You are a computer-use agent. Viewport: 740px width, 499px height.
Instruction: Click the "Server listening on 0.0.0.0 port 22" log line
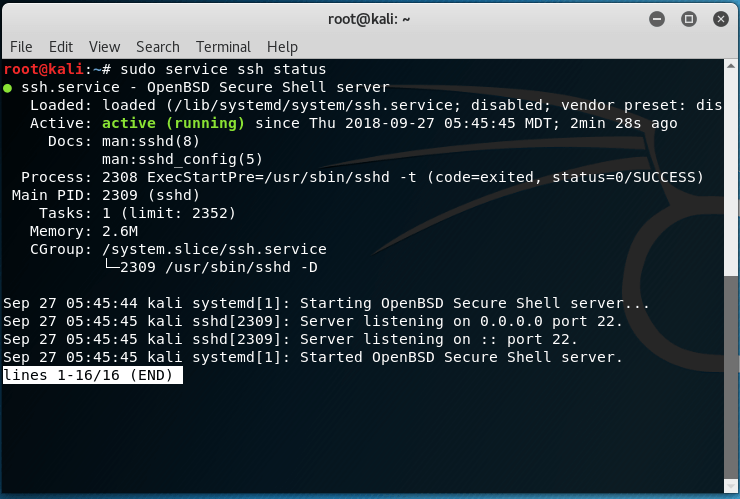pos(461,321)
